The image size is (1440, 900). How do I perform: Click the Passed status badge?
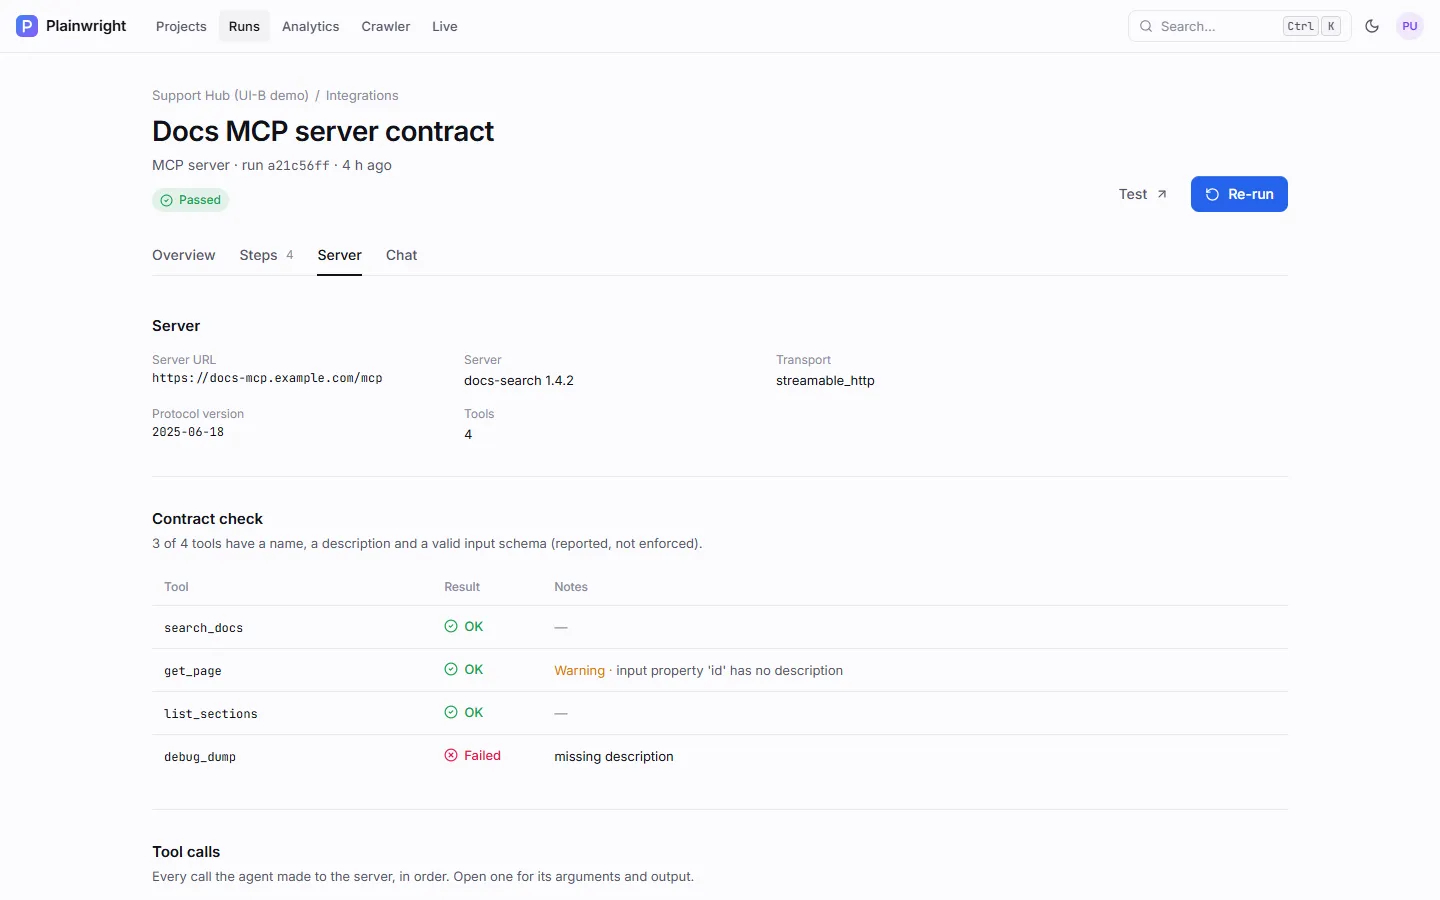tap(190, 200)
